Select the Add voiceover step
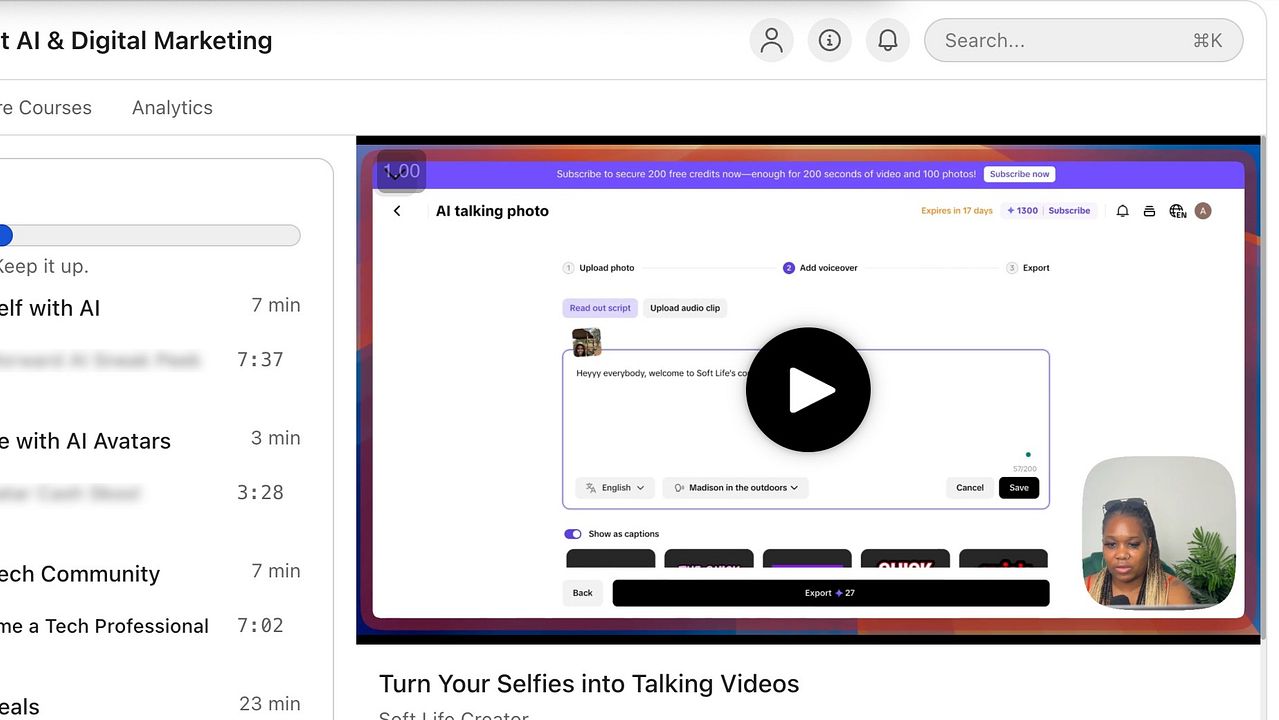 820,268
